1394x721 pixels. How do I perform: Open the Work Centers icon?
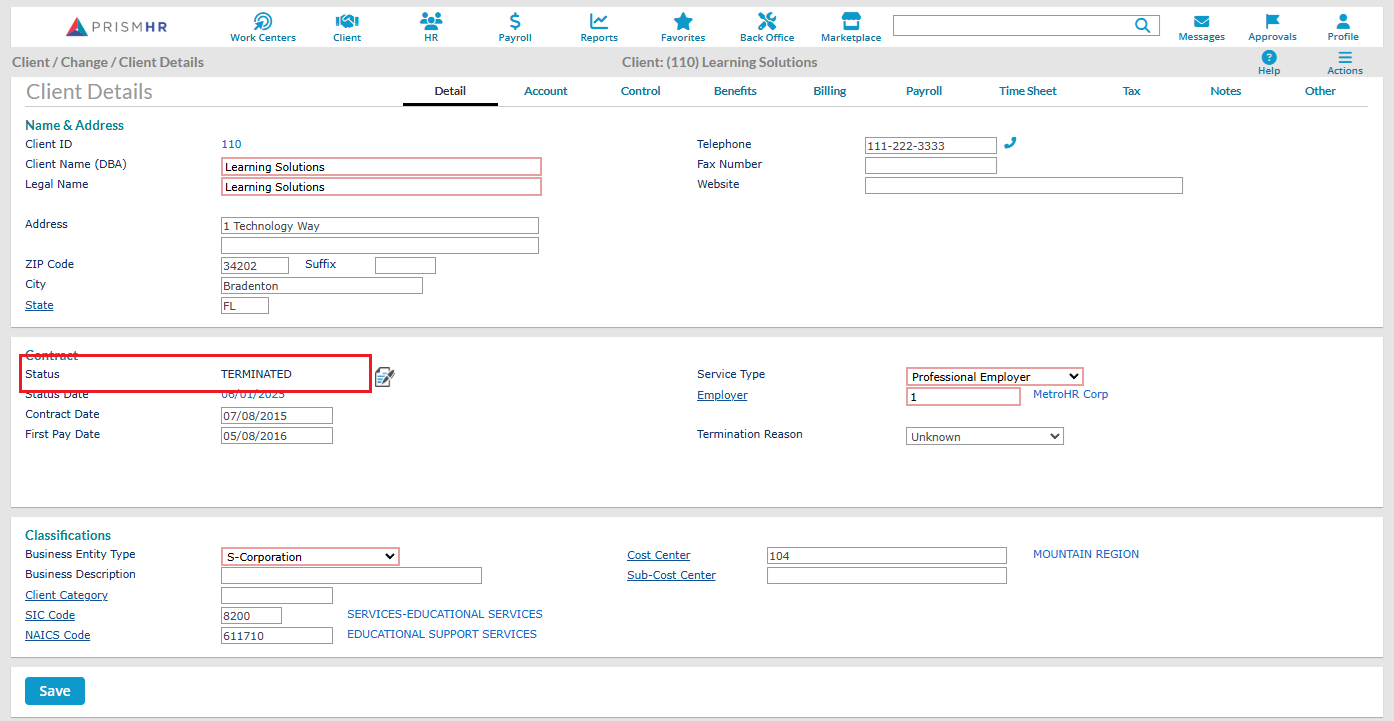(x=263, y=21)
